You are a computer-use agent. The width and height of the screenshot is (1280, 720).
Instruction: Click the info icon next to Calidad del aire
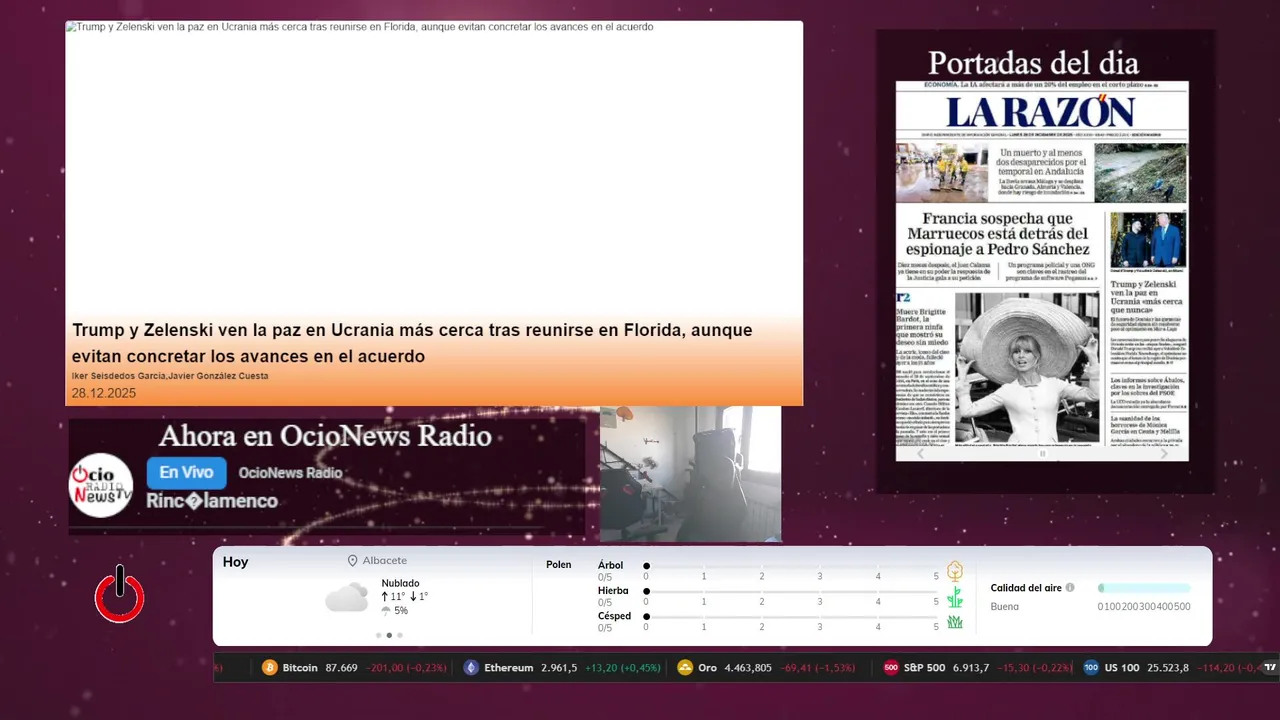[1070, 588]
